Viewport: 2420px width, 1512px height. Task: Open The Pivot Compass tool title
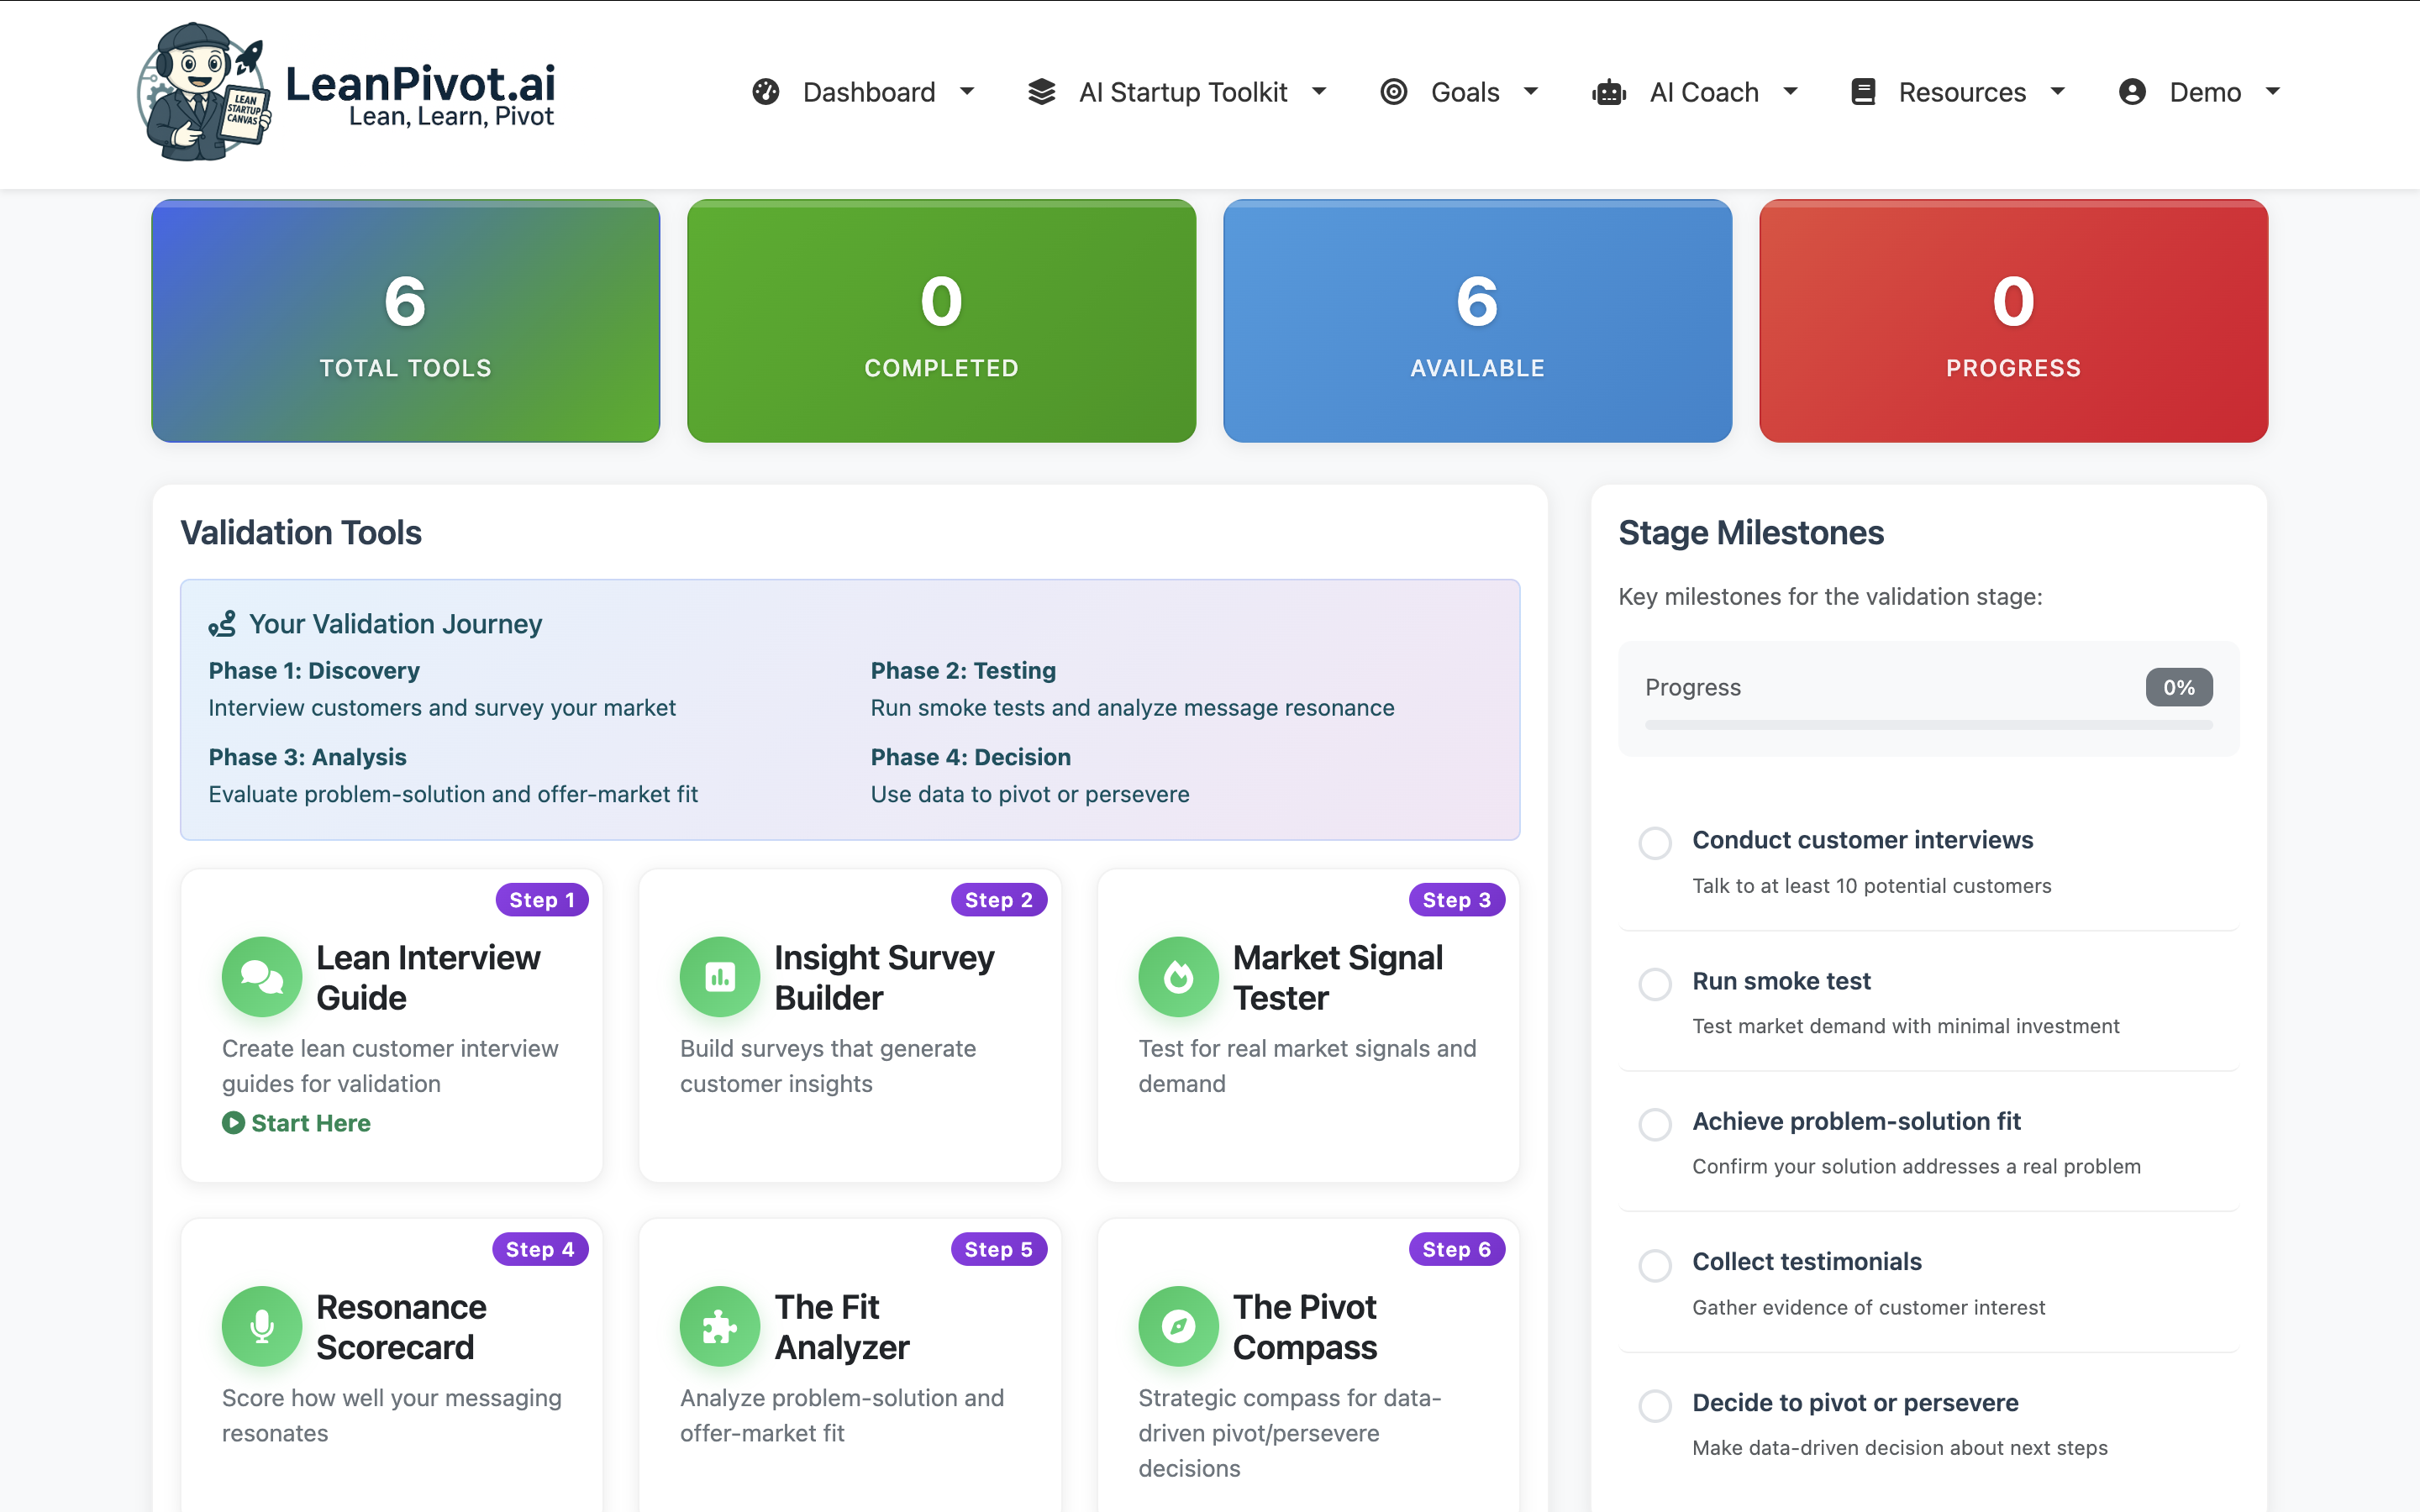click(x=1304, y=1326)
